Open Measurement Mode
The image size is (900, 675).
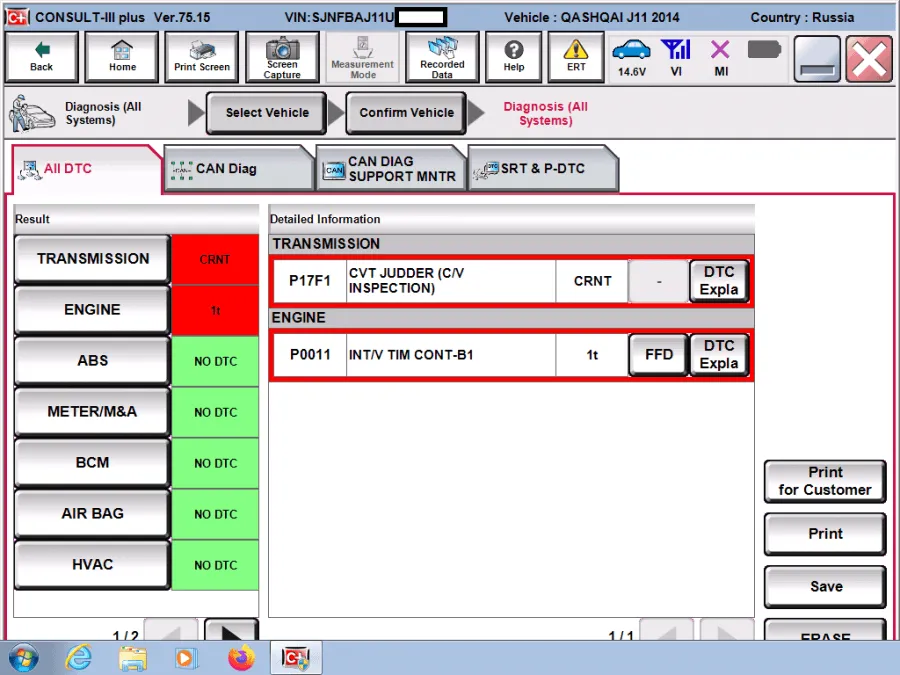(x=362, y=57)
